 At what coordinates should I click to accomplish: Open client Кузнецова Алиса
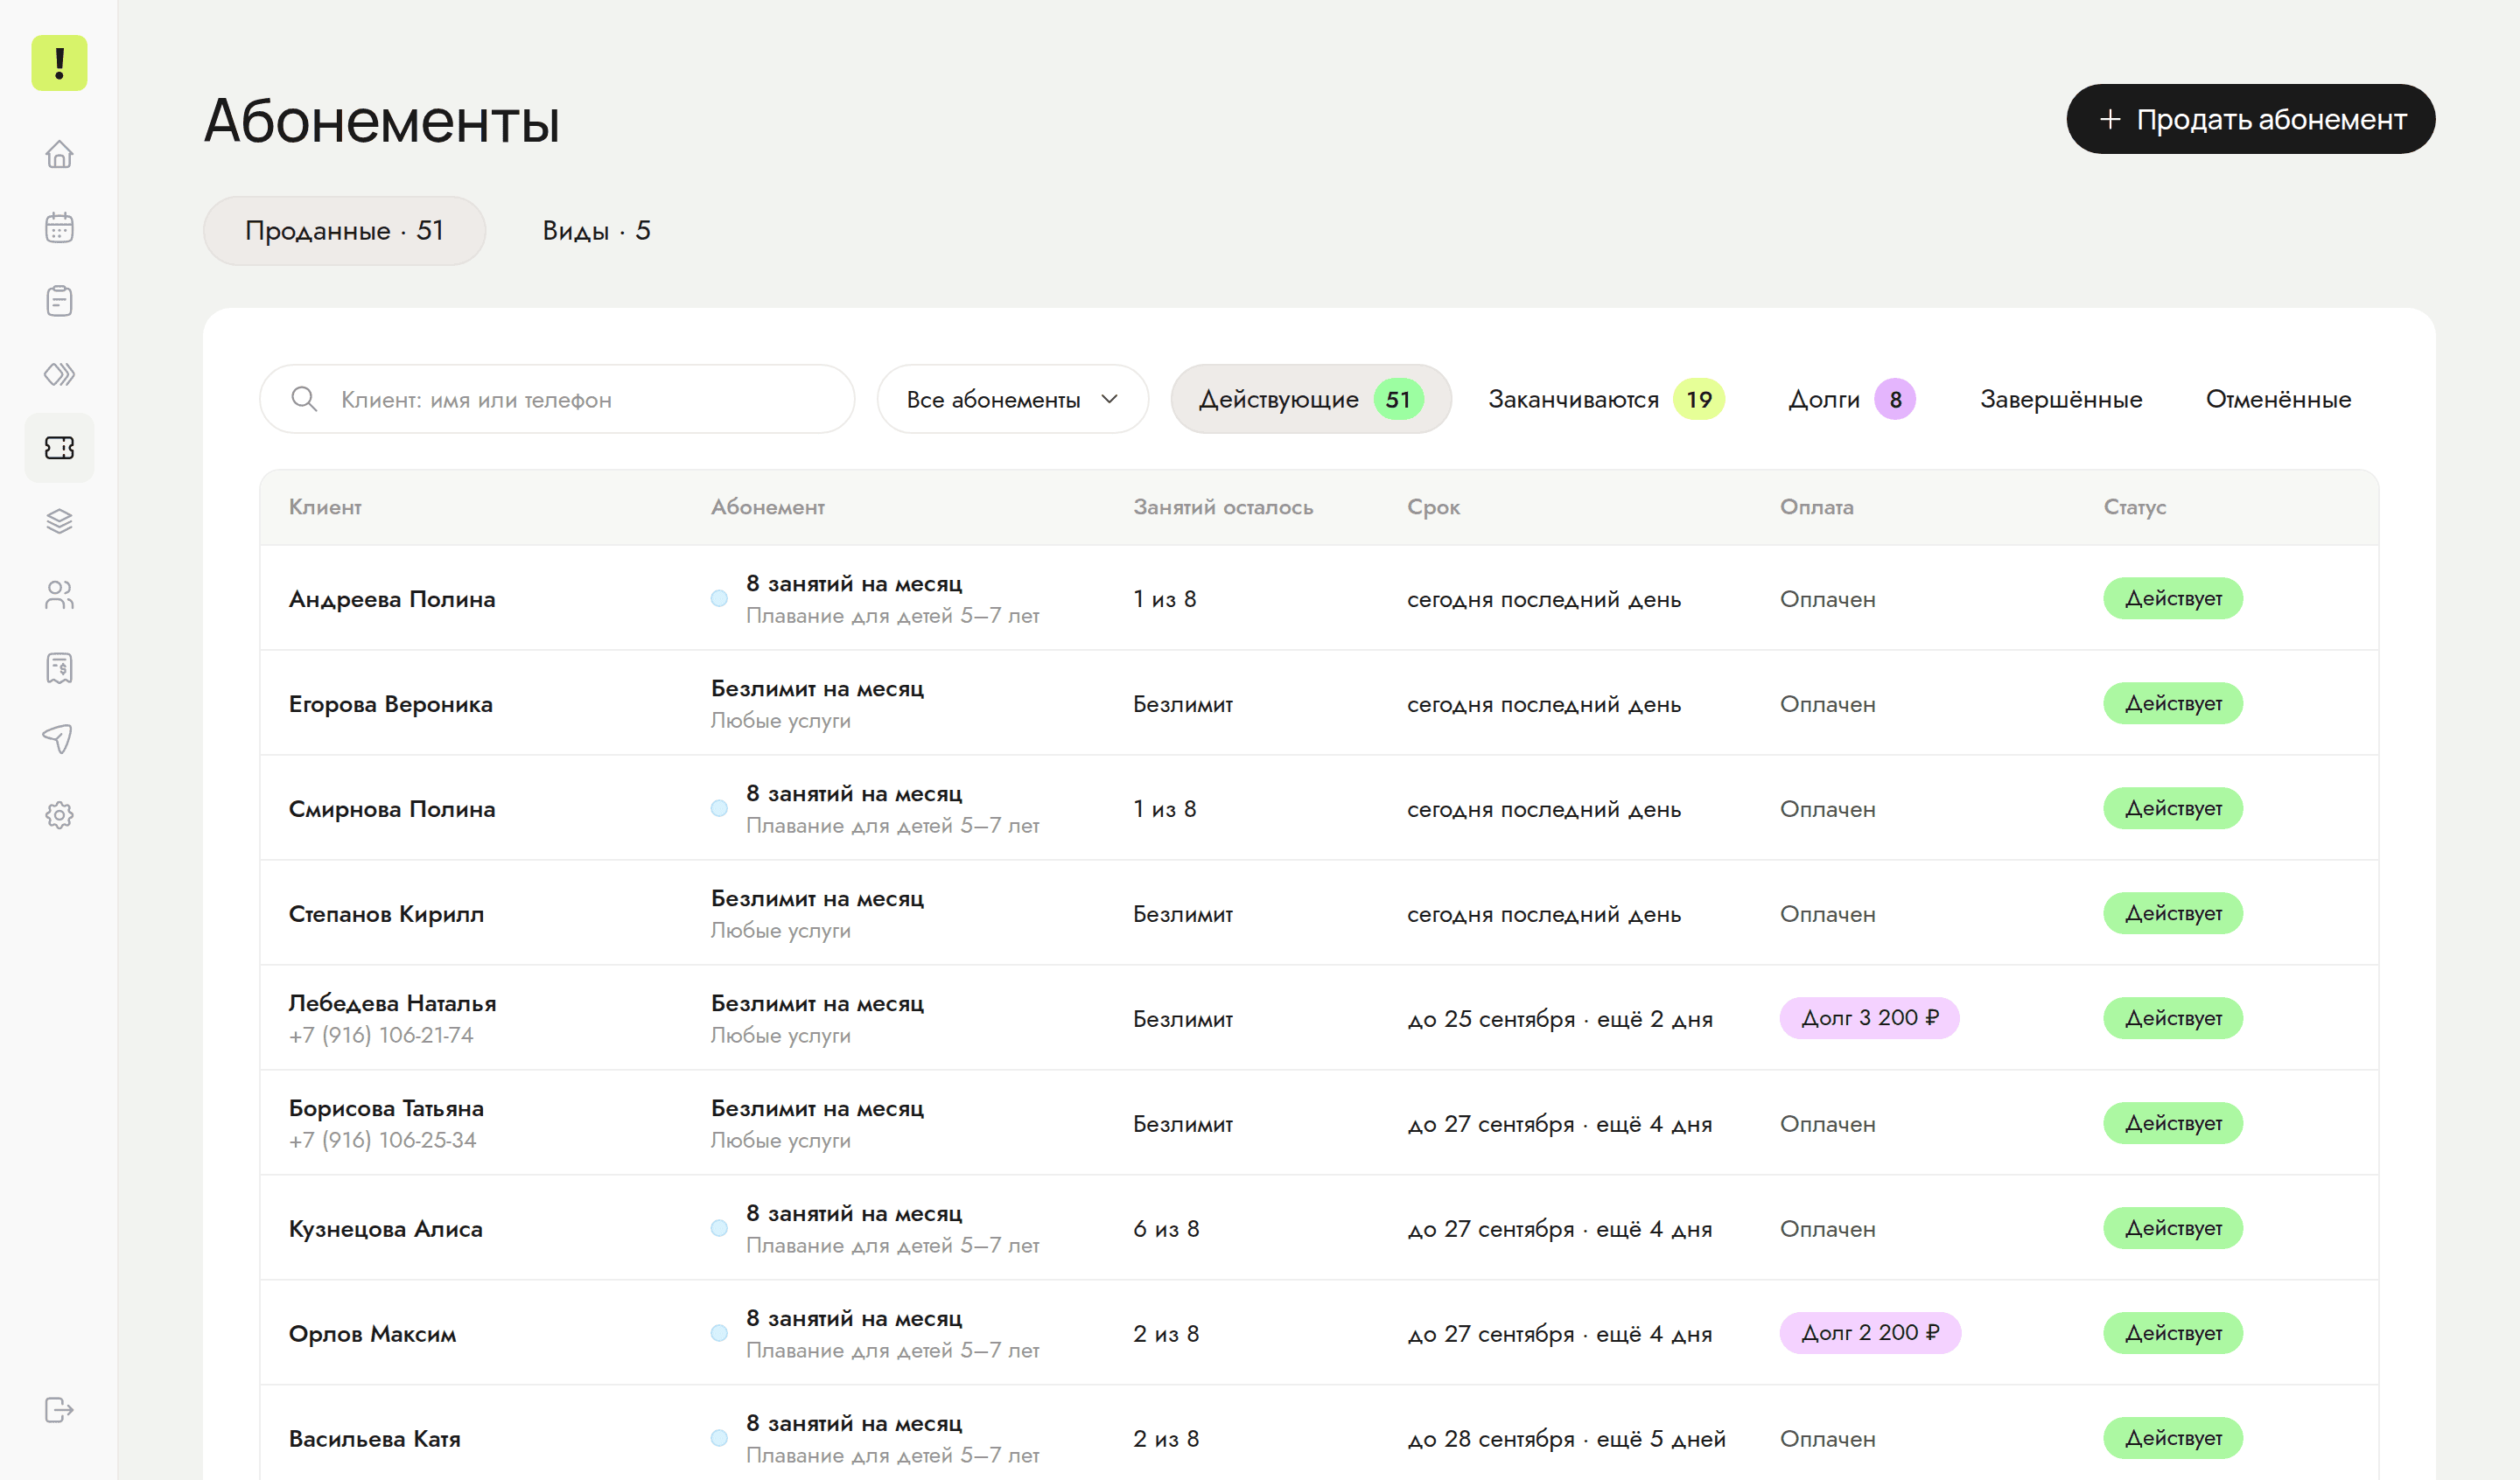(x=386, y=1229)
